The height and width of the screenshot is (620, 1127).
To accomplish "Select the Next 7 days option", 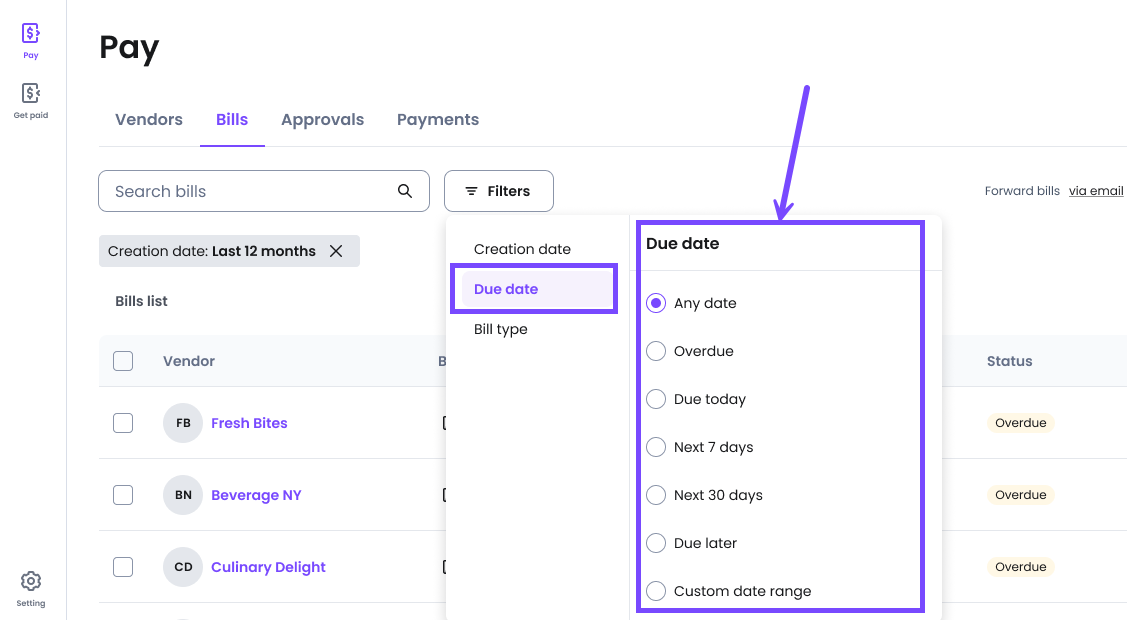I will (x=656, y=447).
